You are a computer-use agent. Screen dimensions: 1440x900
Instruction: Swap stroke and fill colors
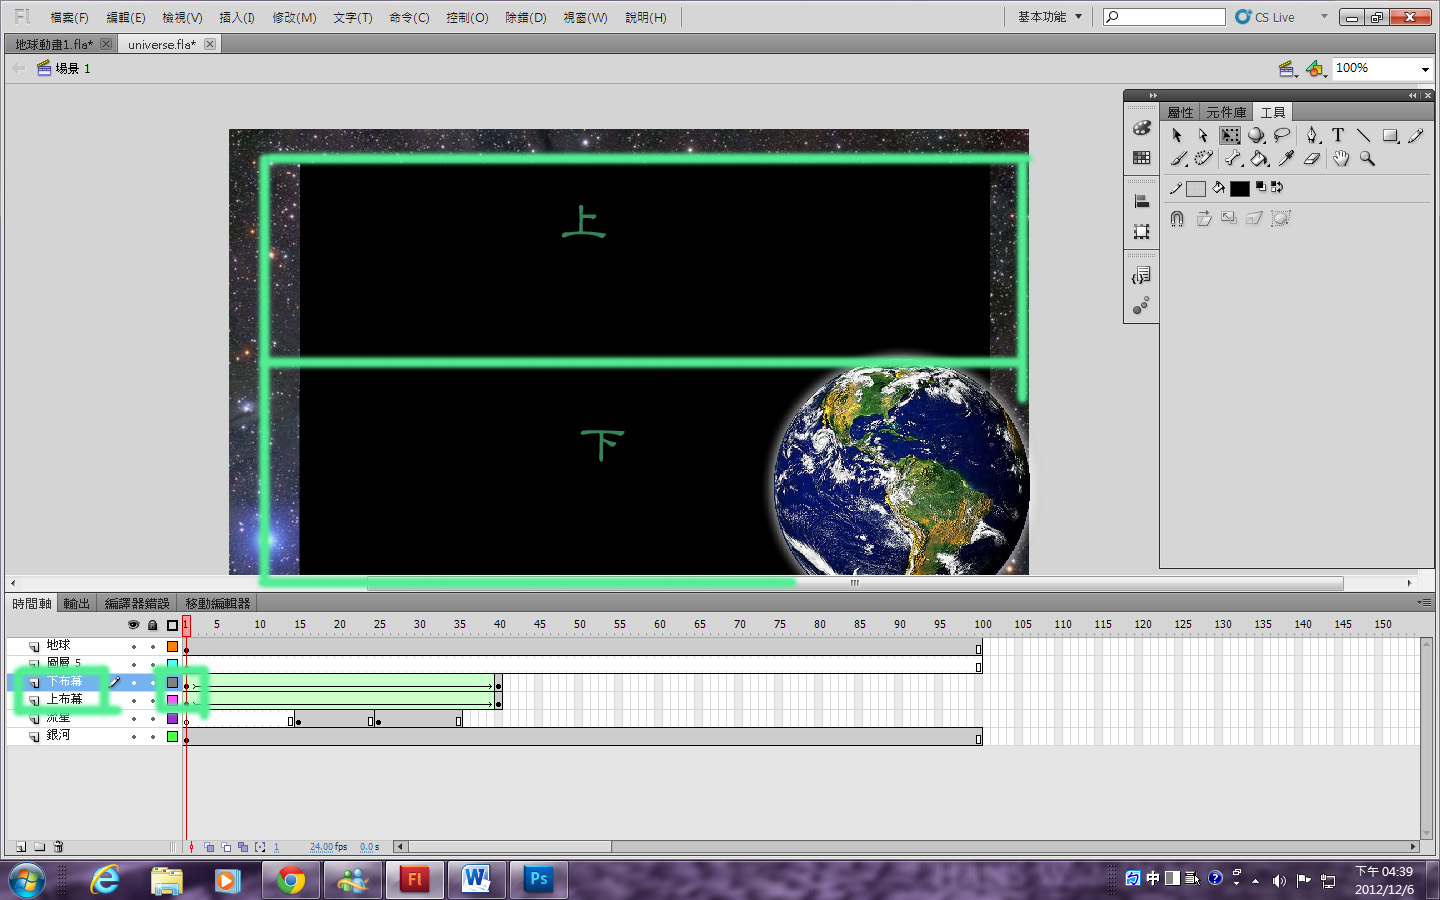pyautogui.click(x=1277, y=186)
